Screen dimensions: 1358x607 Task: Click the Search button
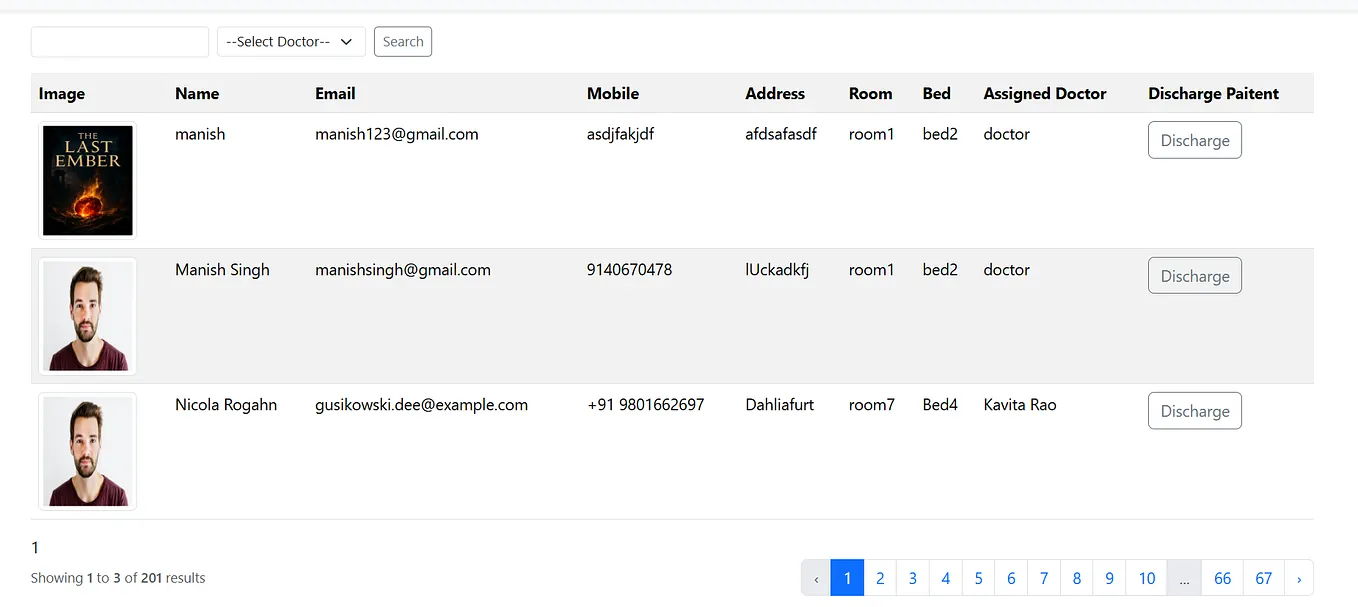(x=402, y=41)
